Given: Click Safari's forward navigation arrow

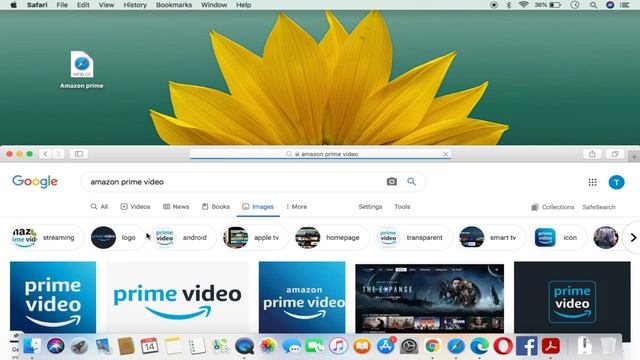Looking at the screenshot, I should [58, 154].
